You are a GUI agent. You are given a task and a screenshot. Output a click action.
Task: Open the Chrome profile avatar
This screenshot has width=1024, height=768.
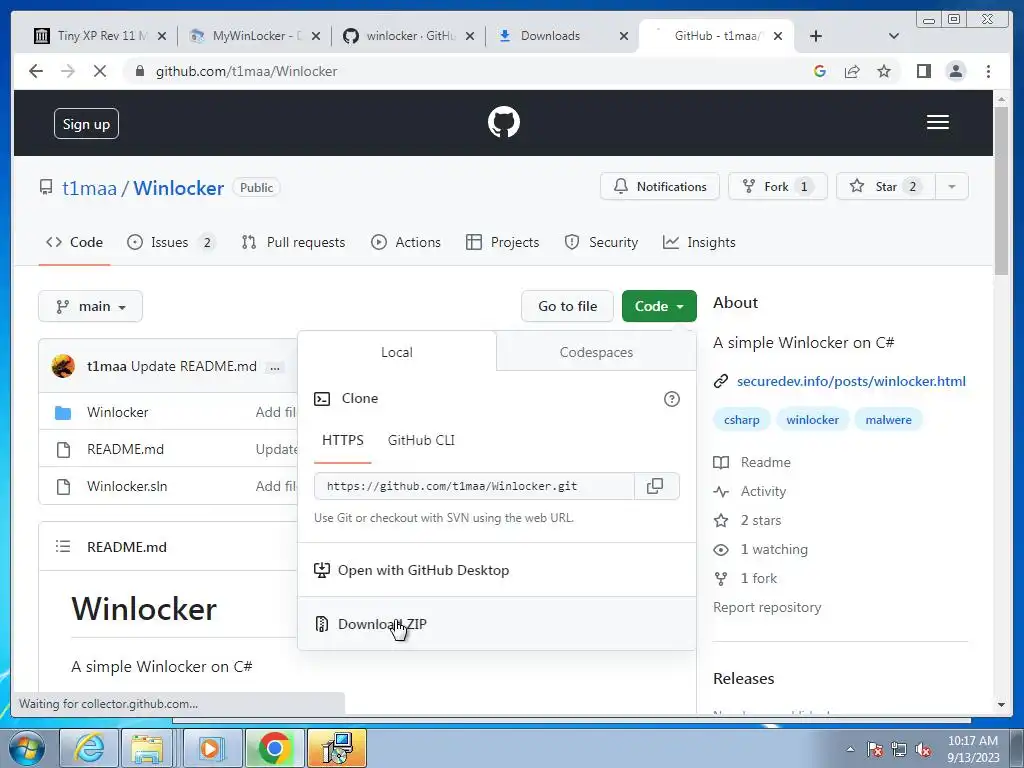pos(955,71)
